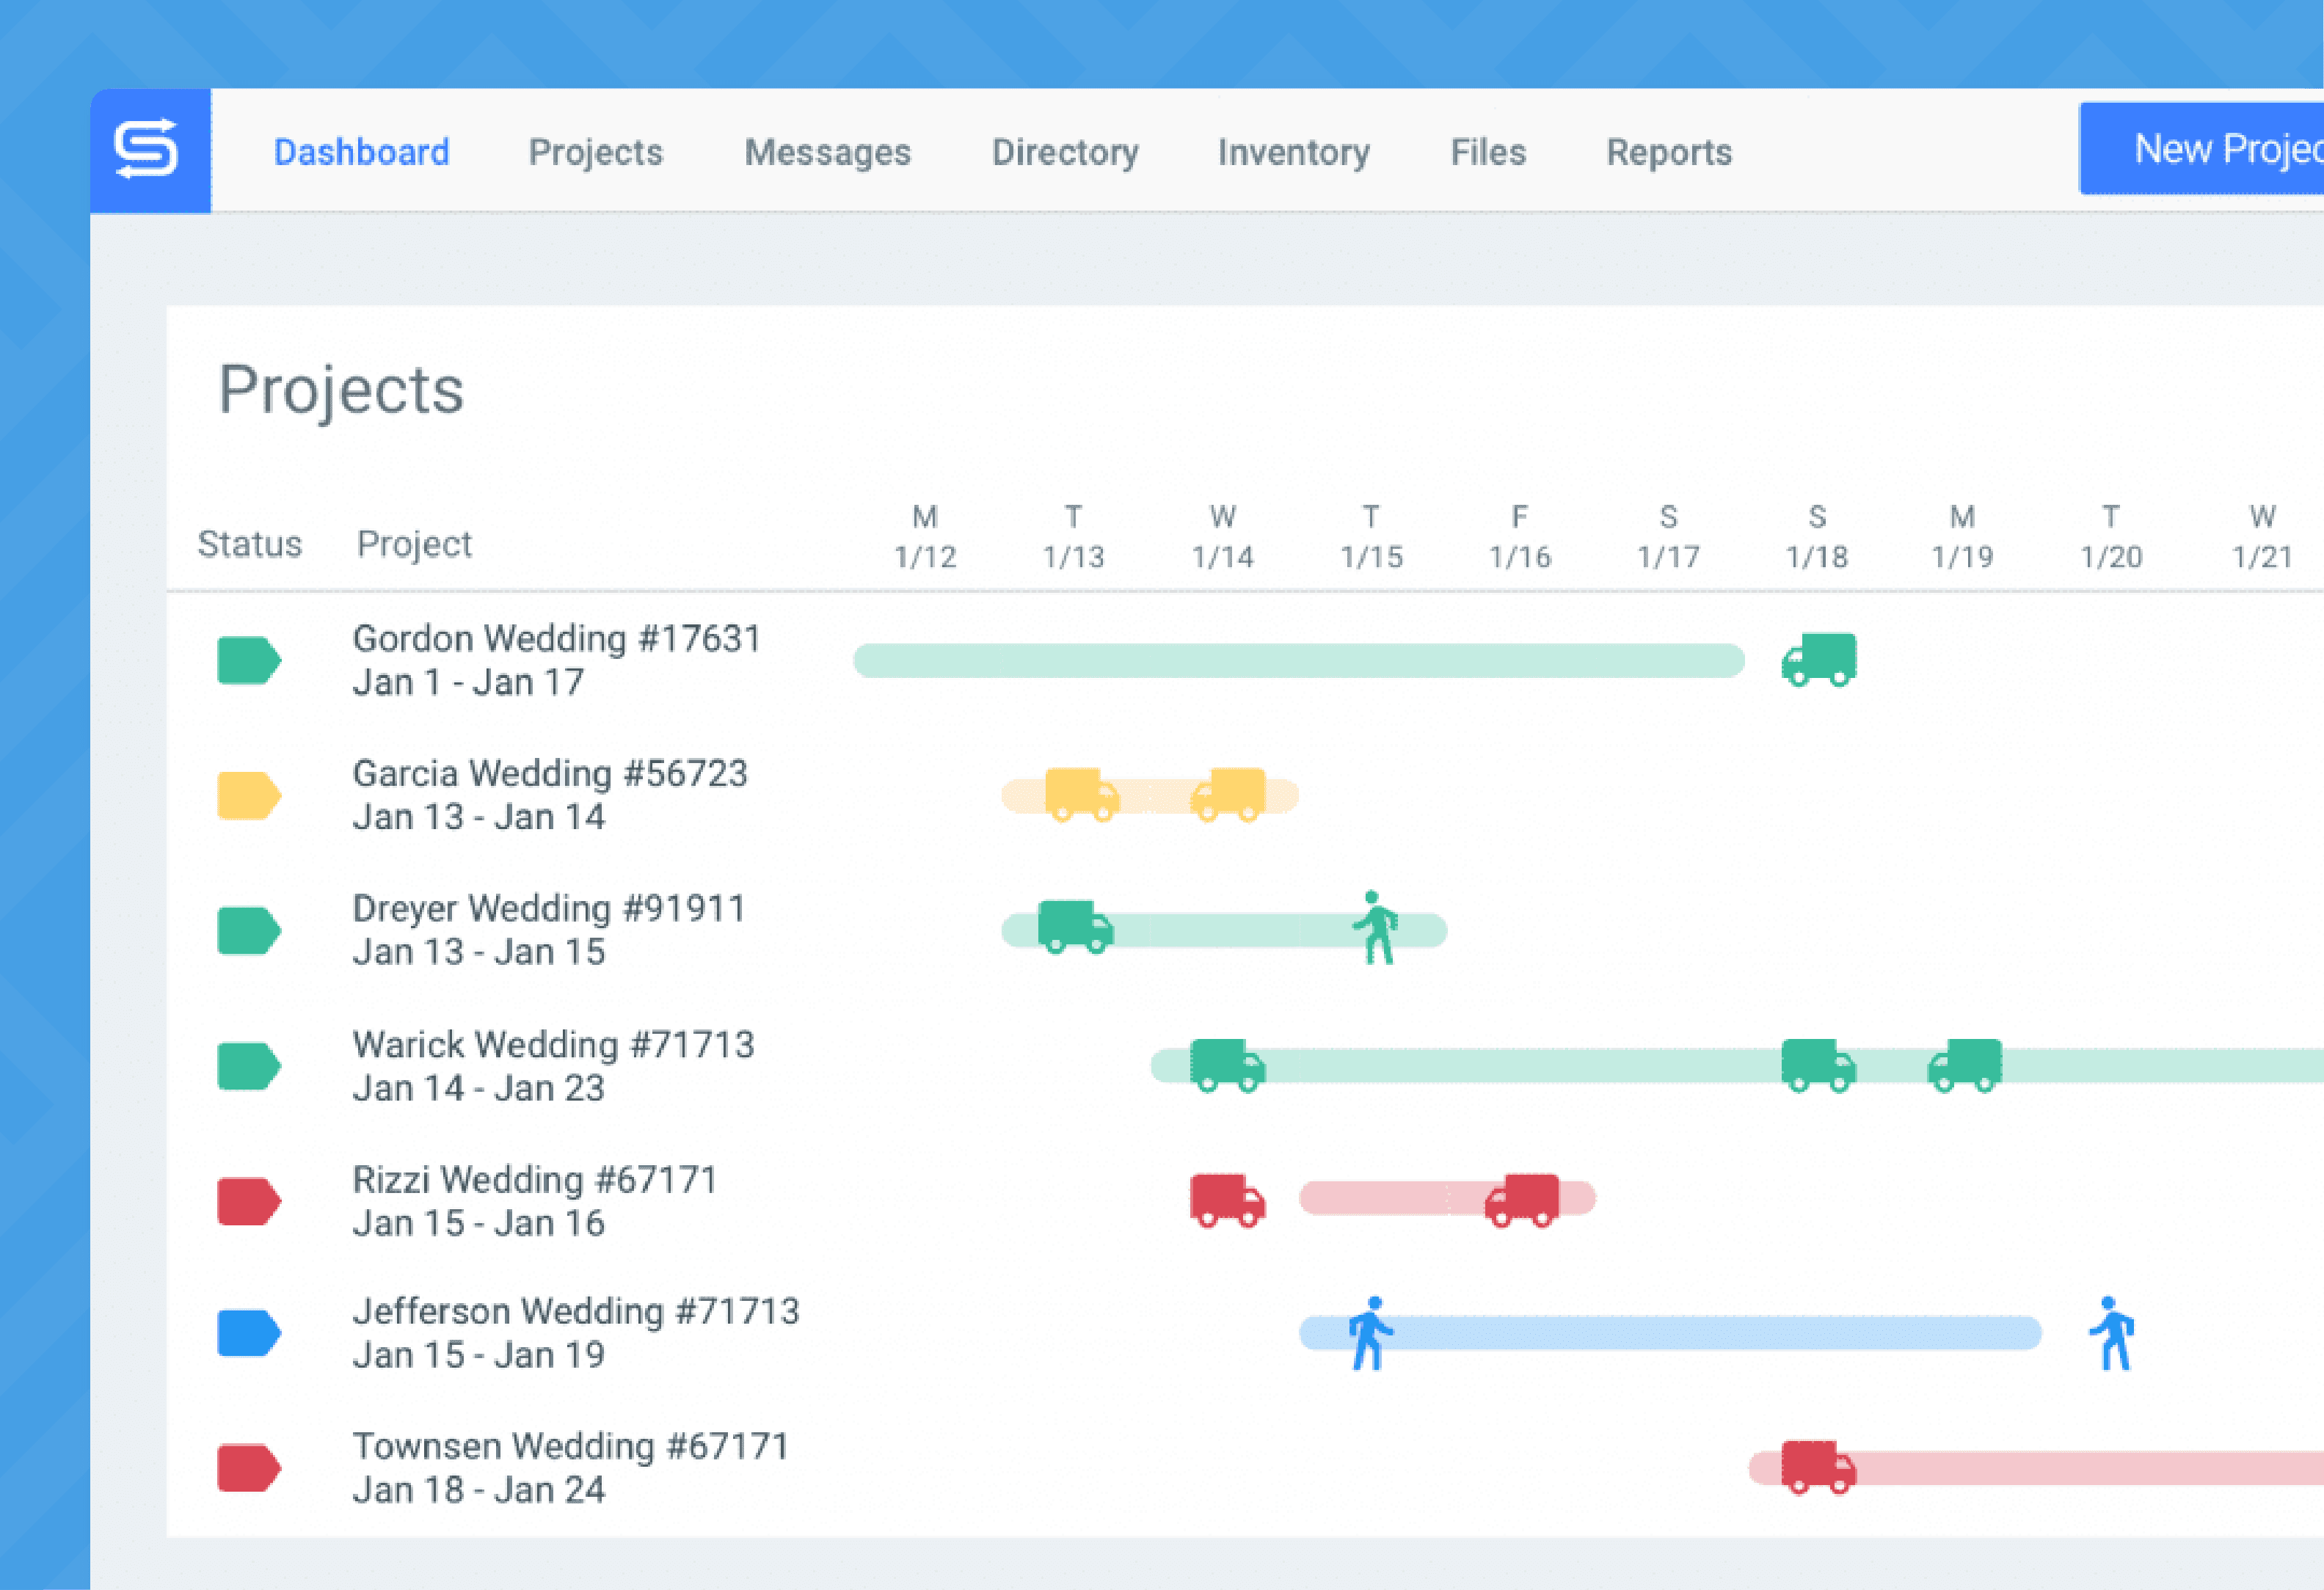Click the Gordon Wedding green timeline bar
Image resolution: width=2324 pixels, height=1590 pixels.
click(1299, 661)
